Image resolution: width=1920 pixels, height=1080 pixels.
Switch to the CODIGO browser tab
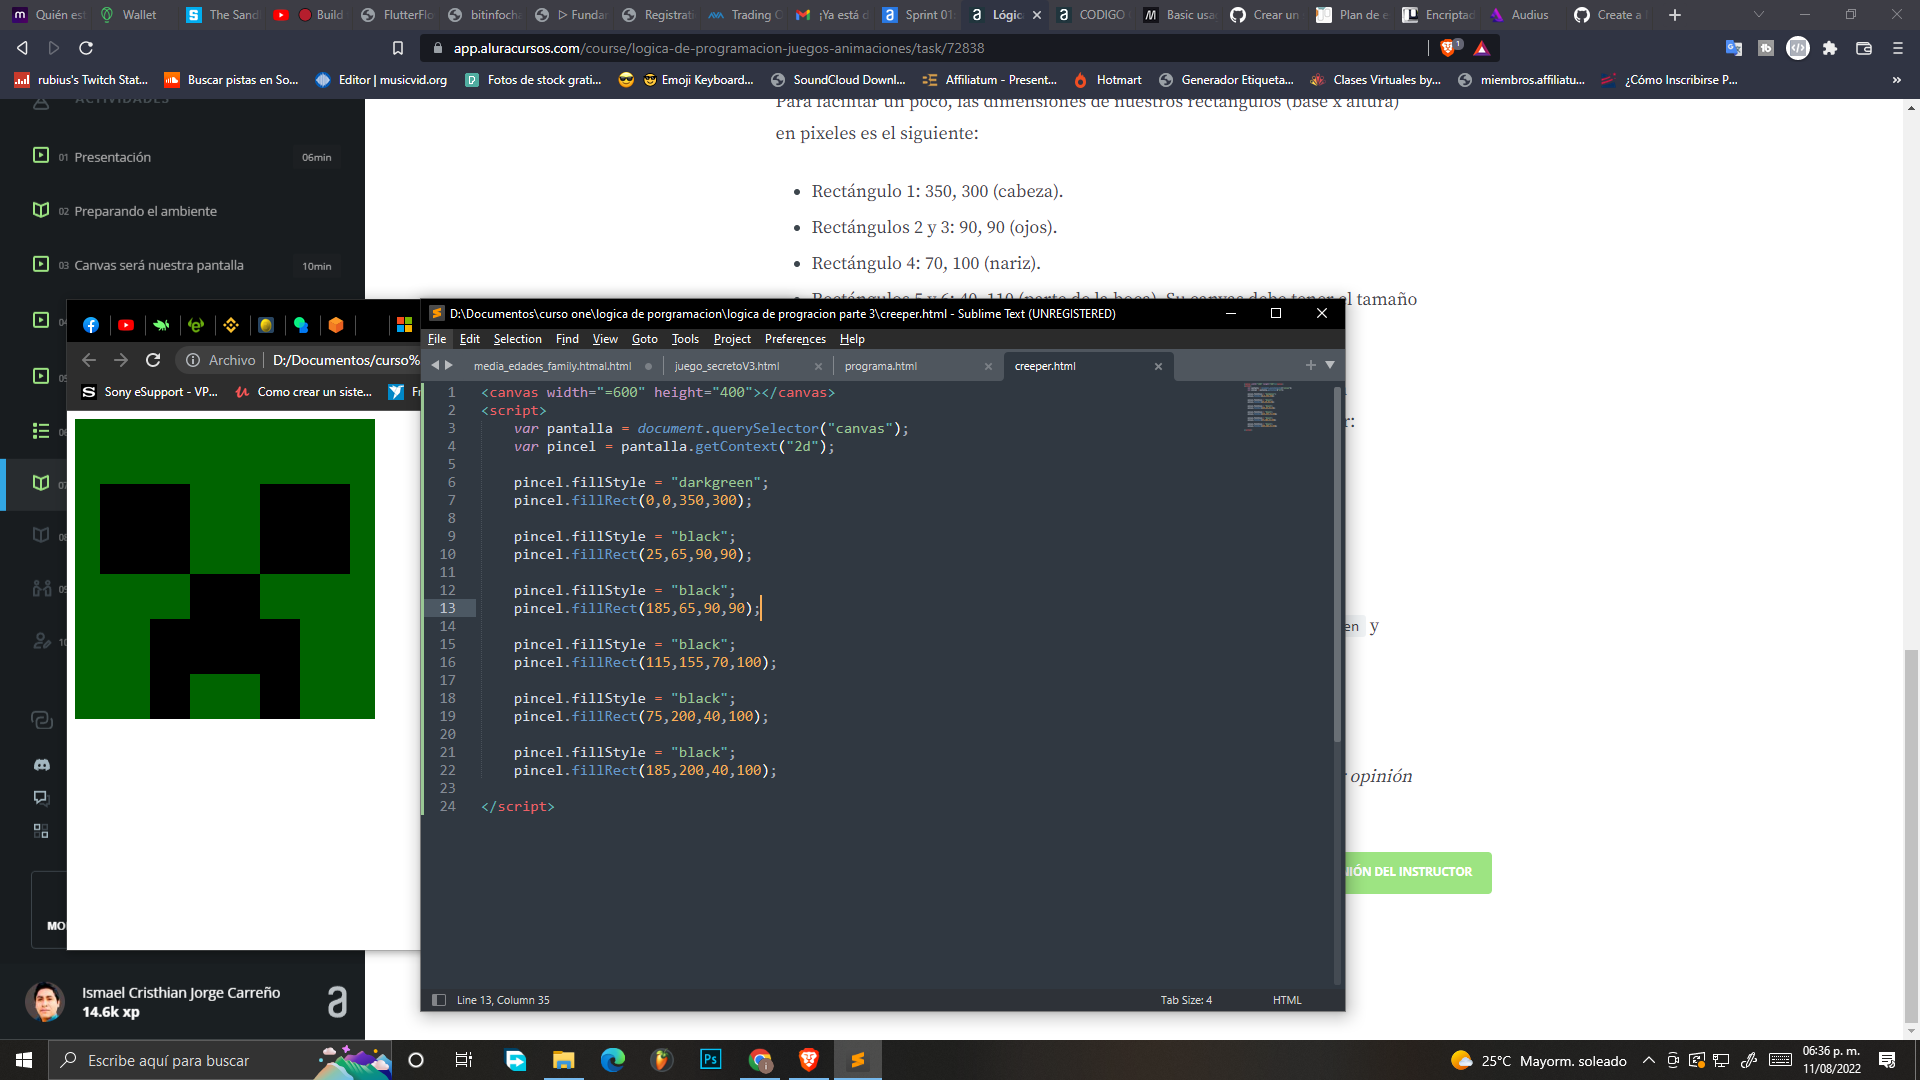click(1092, 15)
